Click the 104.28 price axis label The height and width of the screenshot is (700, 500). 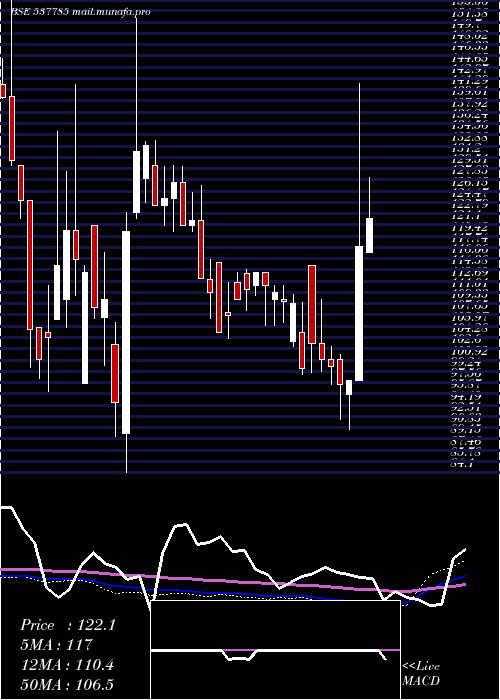(468, 329)
